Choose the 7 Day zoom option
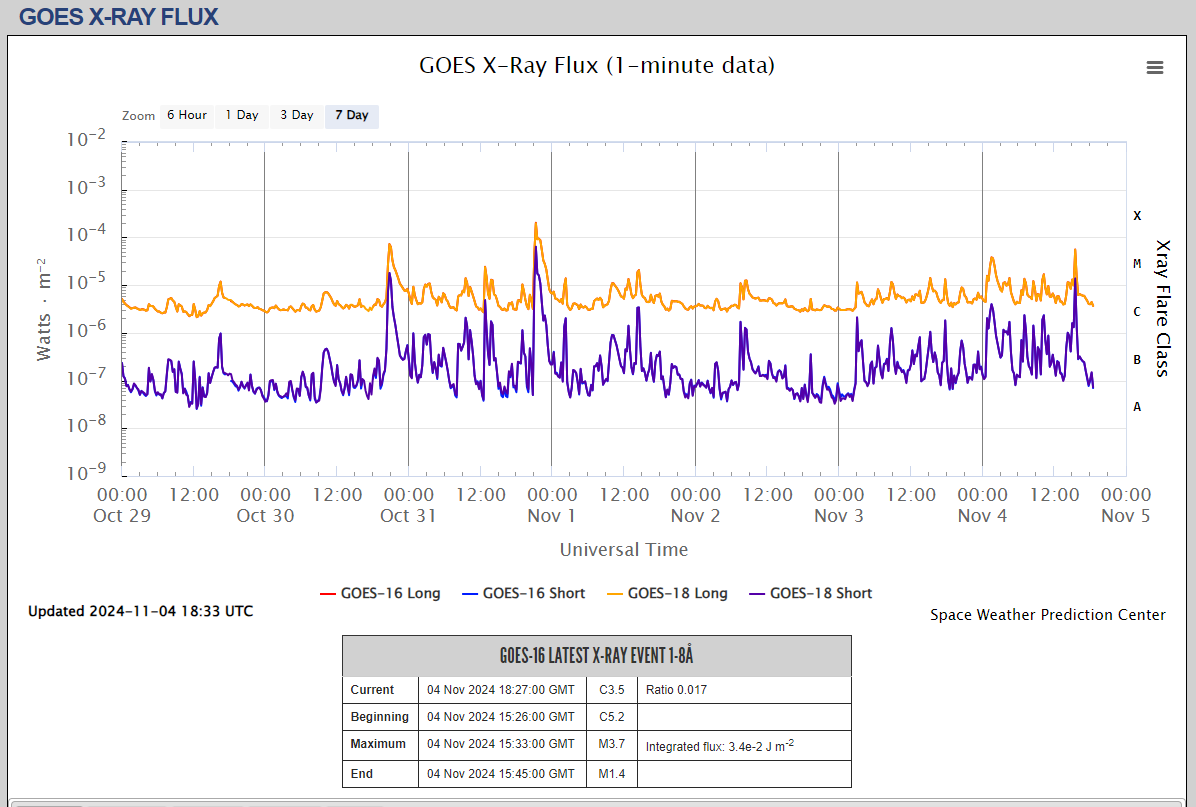 (351, 115)
